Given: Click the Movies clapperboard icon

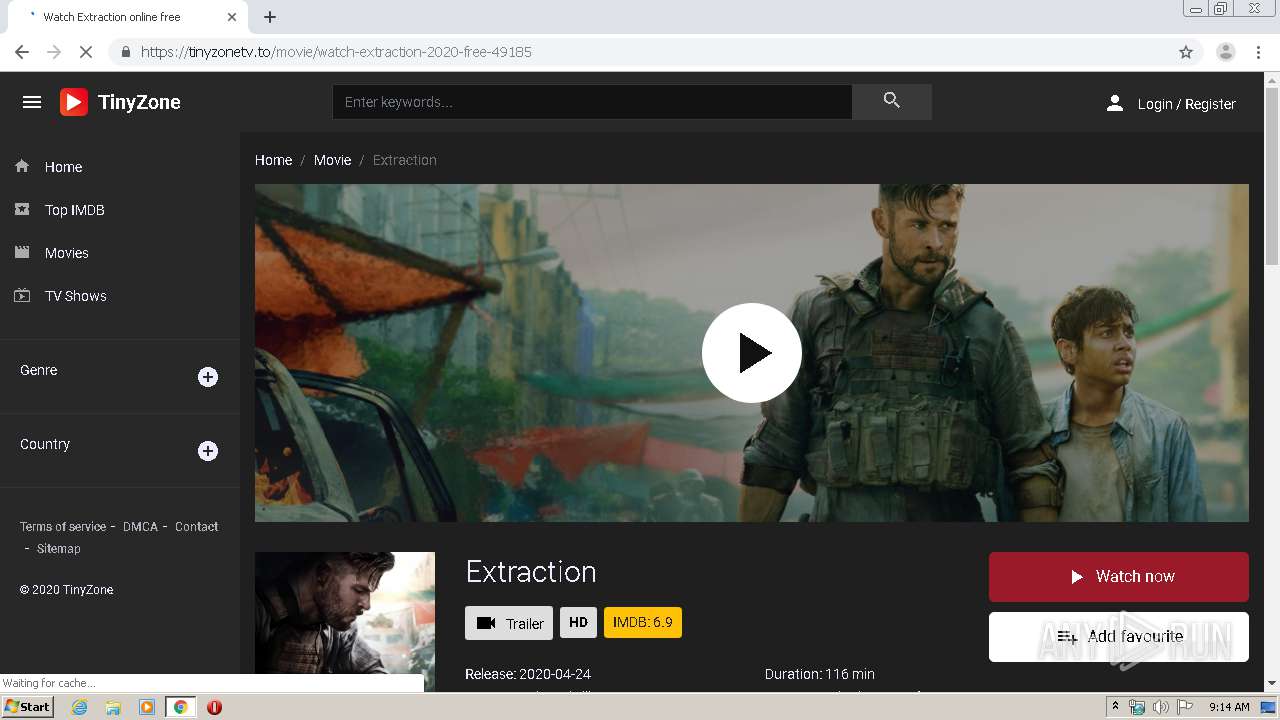Looking at the screenshot, I should click(x=22, y=252).
